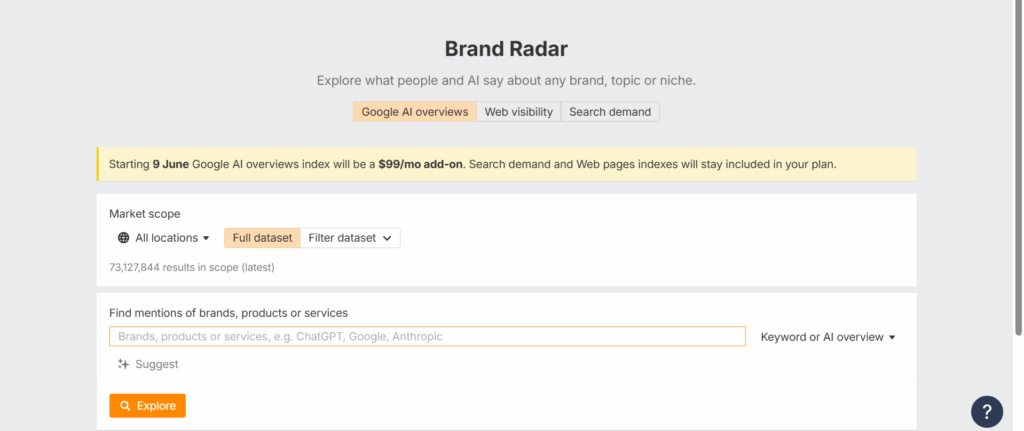The width and height of the screenshot is (1024, 431).
Task: Switch to Google AI overviews tab
Action: coord(415,112)
